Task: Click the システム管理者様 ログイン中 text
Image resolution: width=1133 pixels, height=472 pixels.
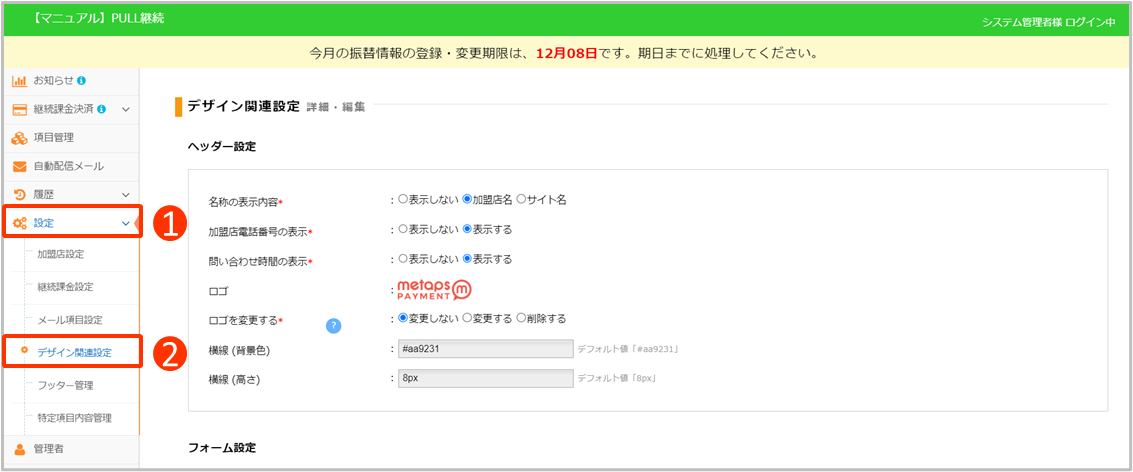Action: pos(1048,22)
